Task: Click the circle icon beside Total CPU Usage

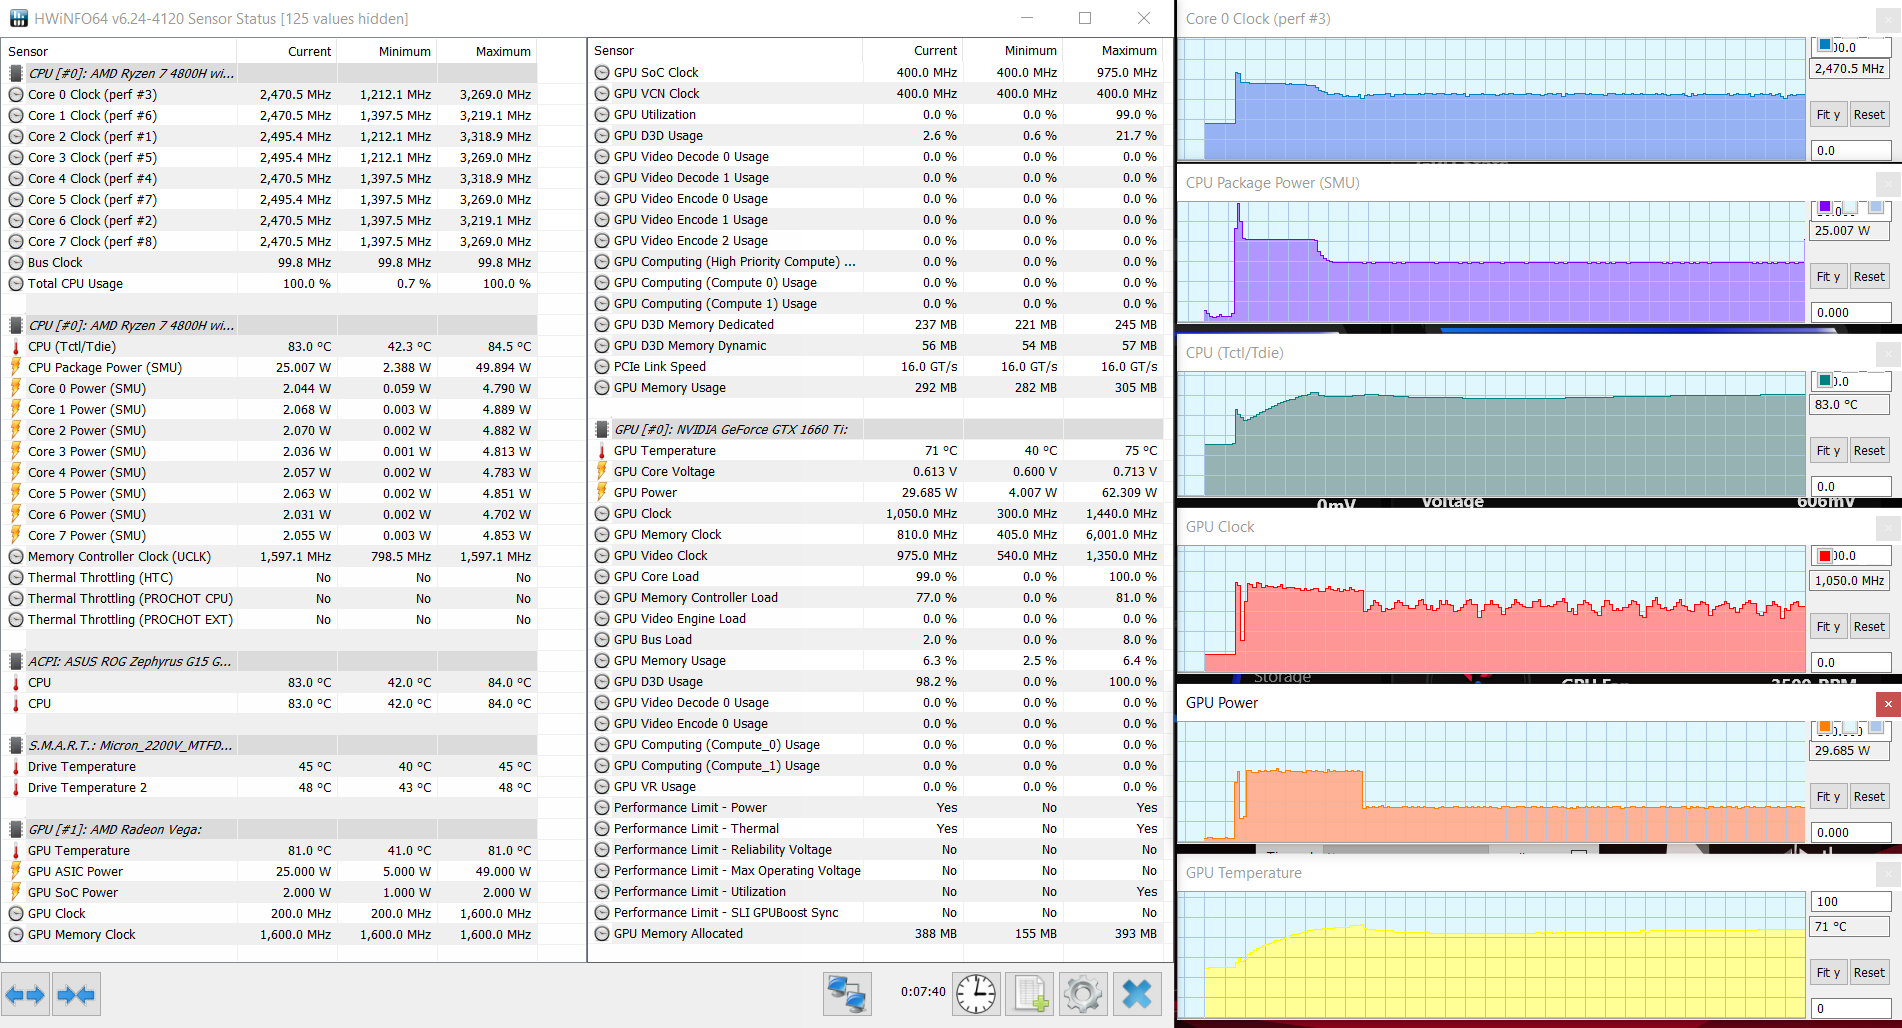Action: (16, 283)
